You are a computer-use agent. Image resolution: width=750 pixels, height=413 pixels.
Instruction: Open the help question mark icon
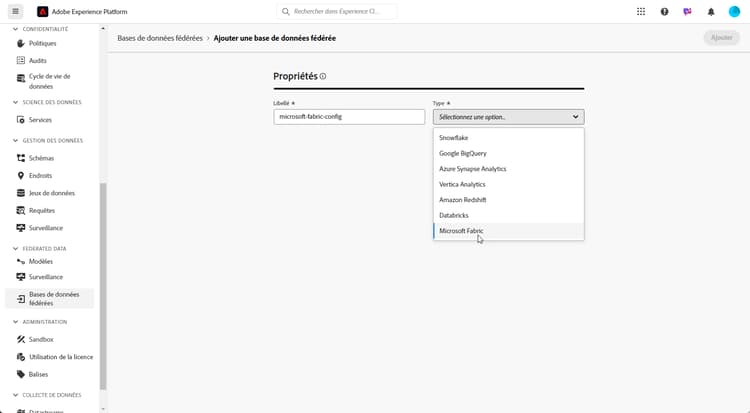(665, 12)
